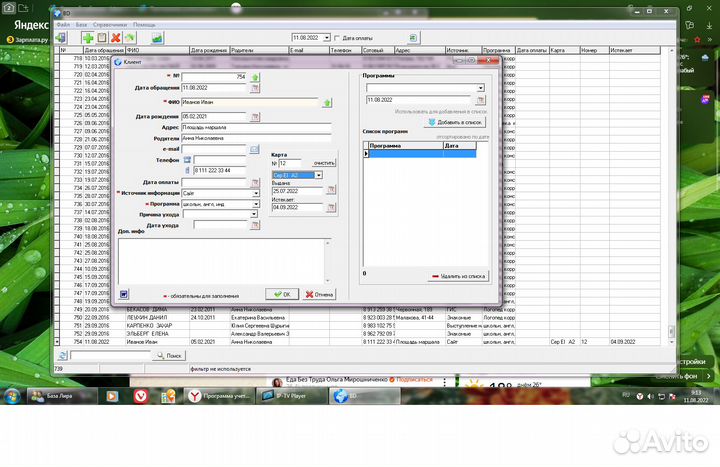The height and width of the screenshot is (467, 720).
Task: Click the Удалить из списка button
Action: click(459, 275)
